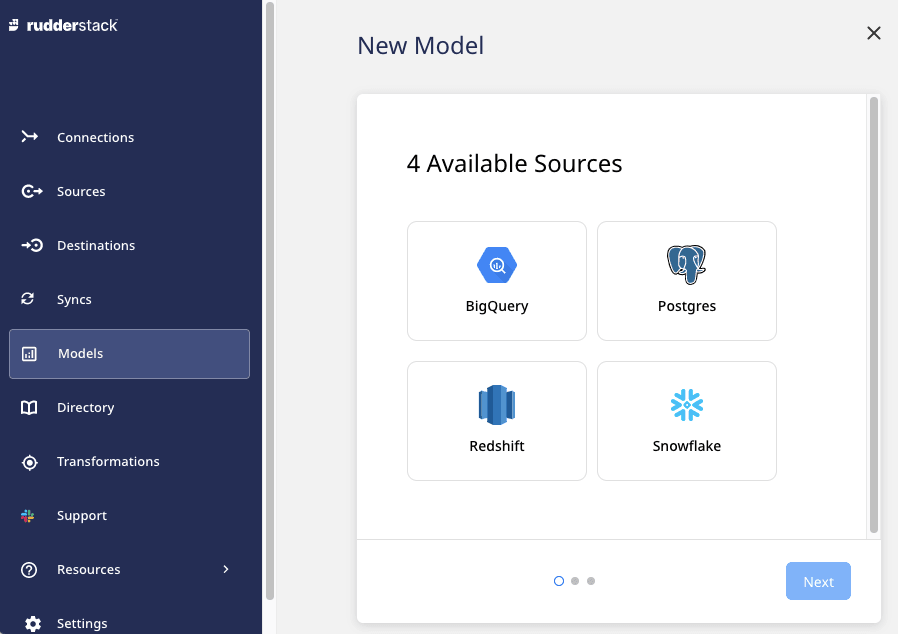Pick the Snowflake source card
Image resolution: width=898 pixels, height=634 pixels.
(686, 421)
